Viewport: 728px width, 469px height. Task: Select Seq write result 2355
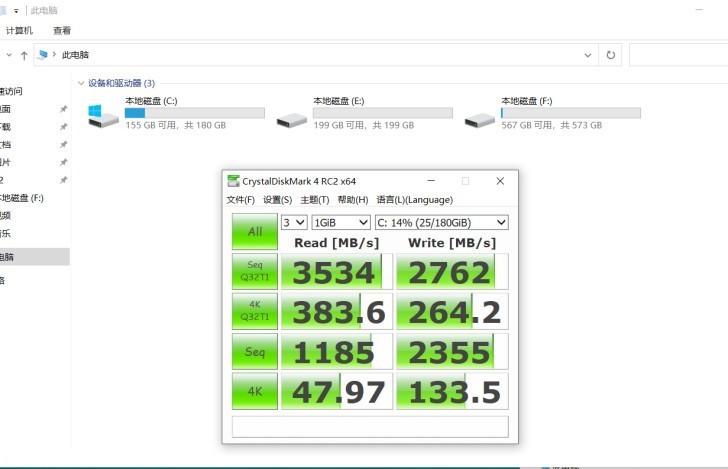click(452, 352)
